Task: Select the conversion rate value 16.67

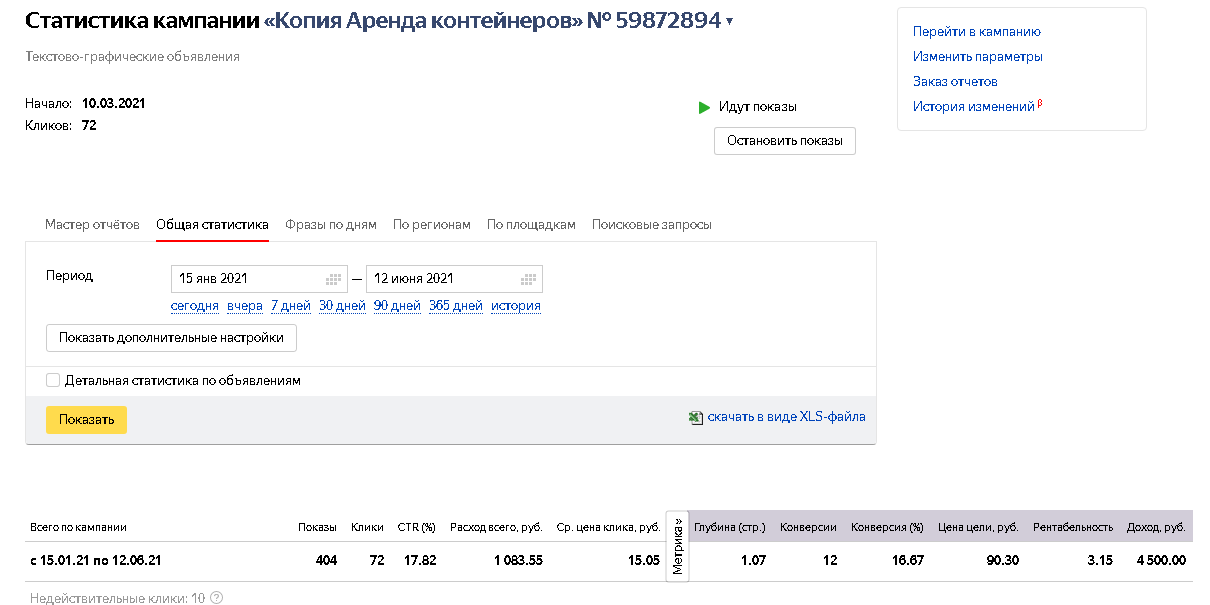Action: 907,561
